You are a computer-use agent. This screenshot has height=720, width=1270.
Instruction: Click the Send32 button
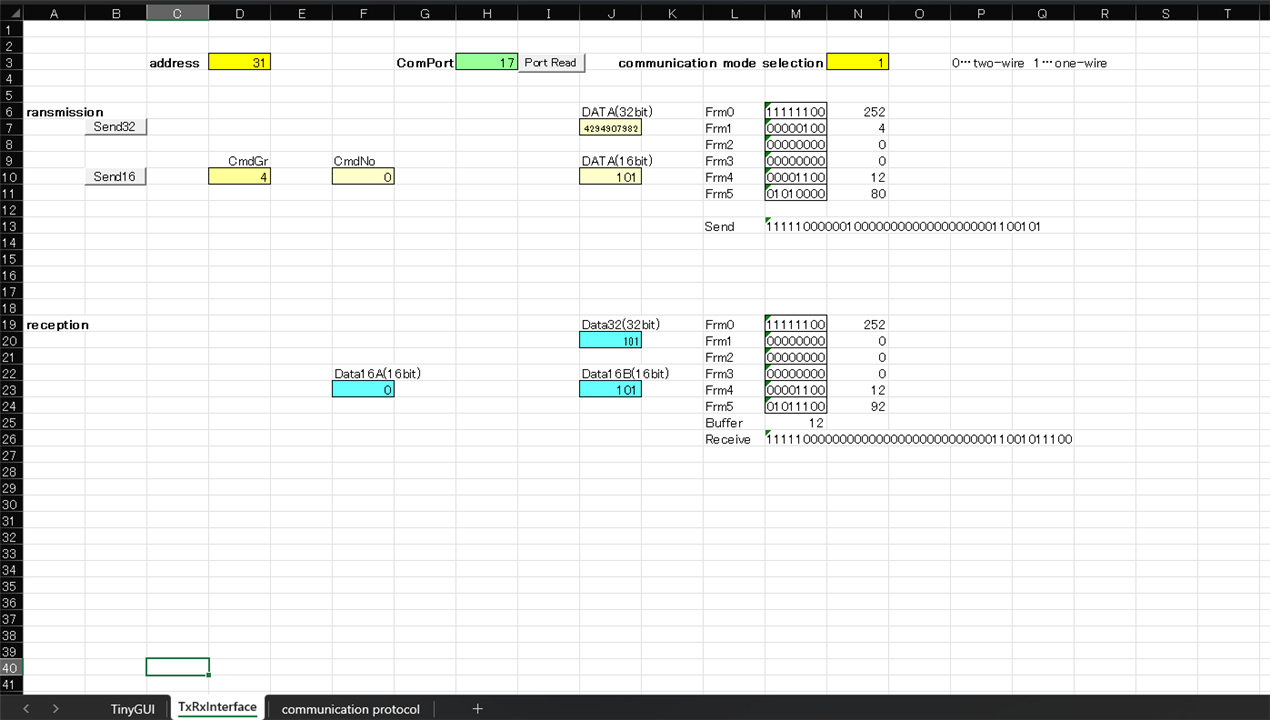coord(115,127)
